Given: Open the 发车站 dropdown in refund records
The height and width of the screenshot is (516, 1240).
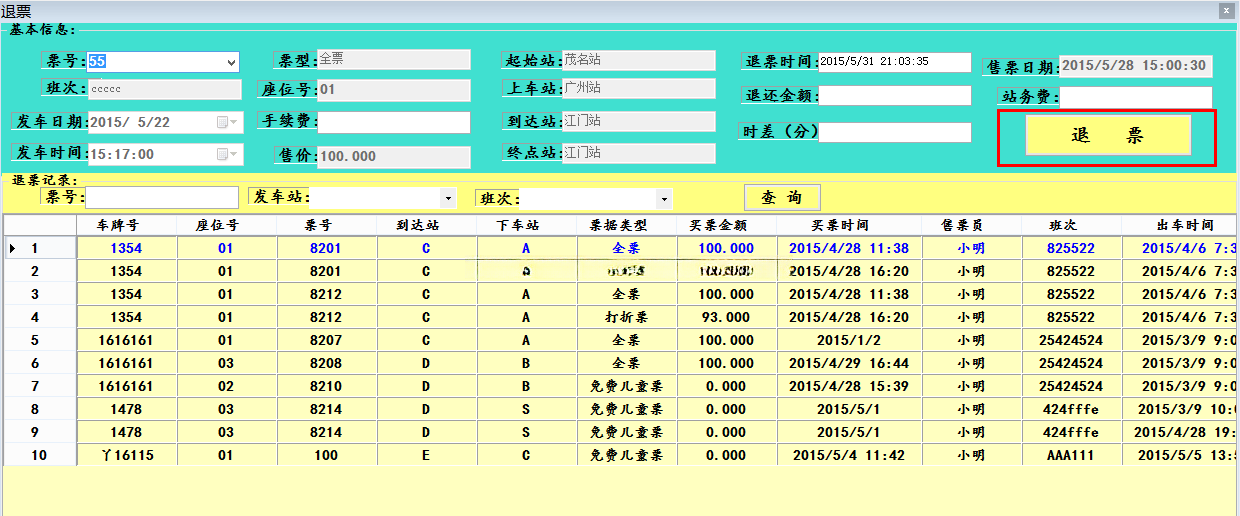Looking at the screenshot, I should tap(447, 198).
